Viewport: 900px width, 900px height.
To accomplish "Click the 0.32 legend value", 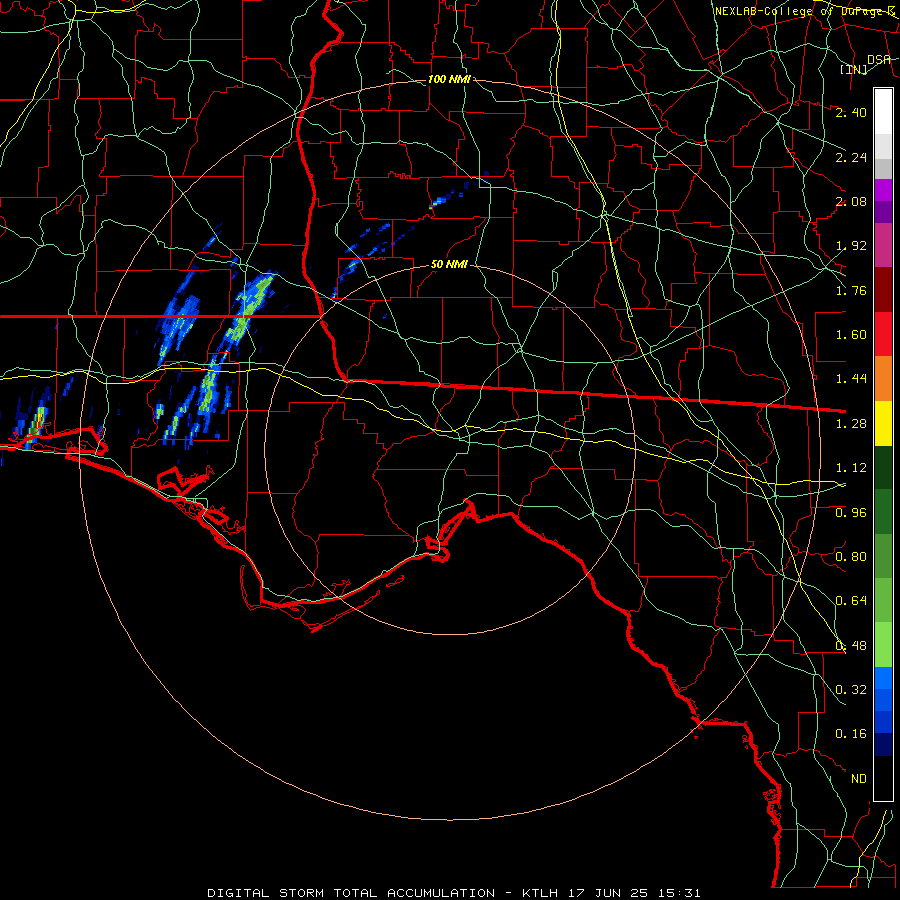I will (851, 690).
